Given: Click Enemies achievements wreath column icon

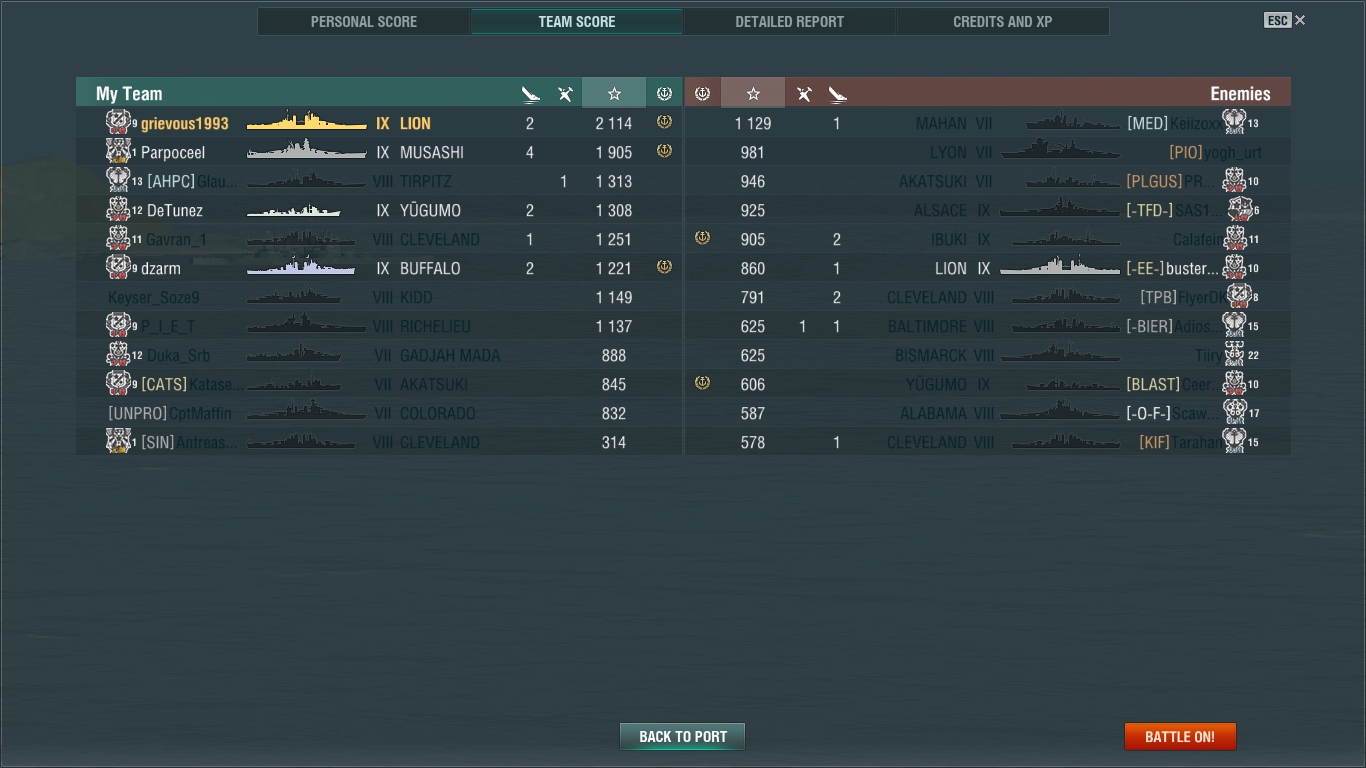Looking at the screenshot, I should 702,93.
